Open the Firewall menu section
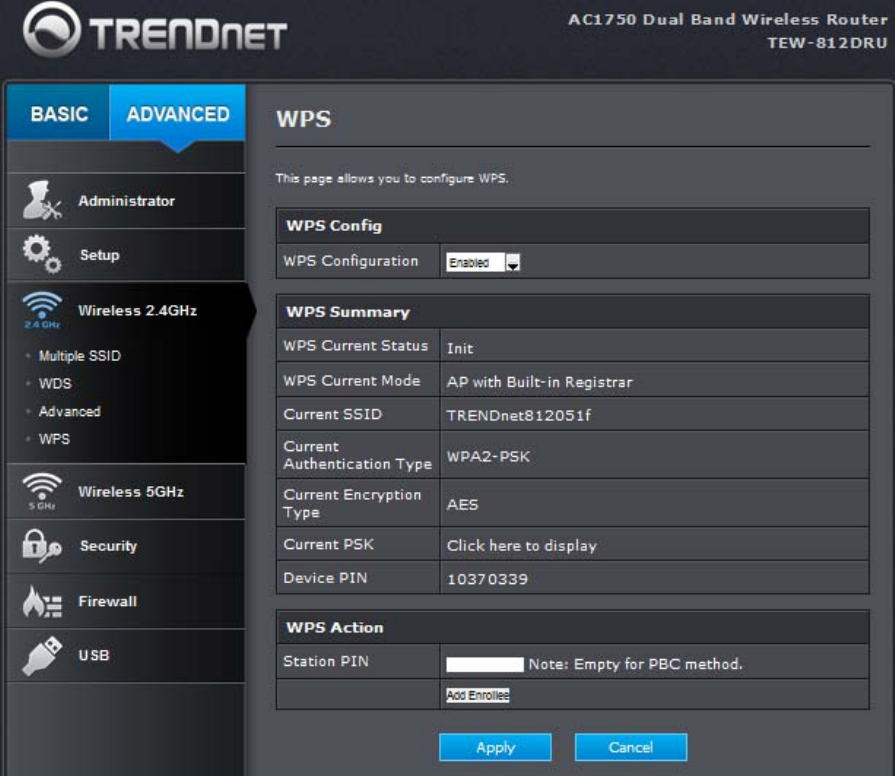The height and width of the screenshot is (776, 895). [x=126, y=601]
